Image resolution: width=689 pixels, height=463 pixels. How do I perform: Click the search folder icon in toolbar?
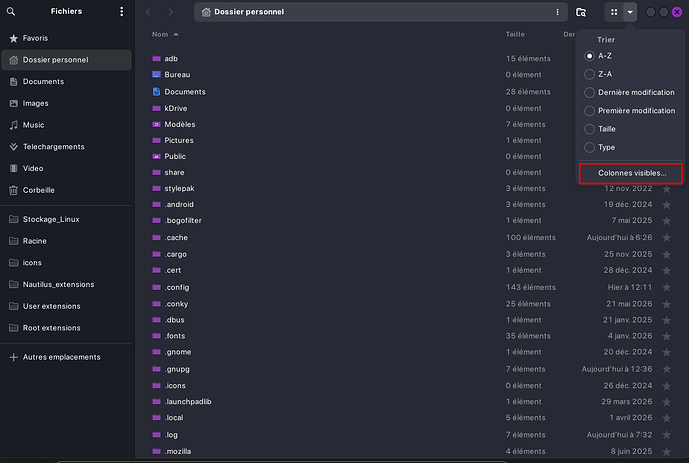(581, 12)
